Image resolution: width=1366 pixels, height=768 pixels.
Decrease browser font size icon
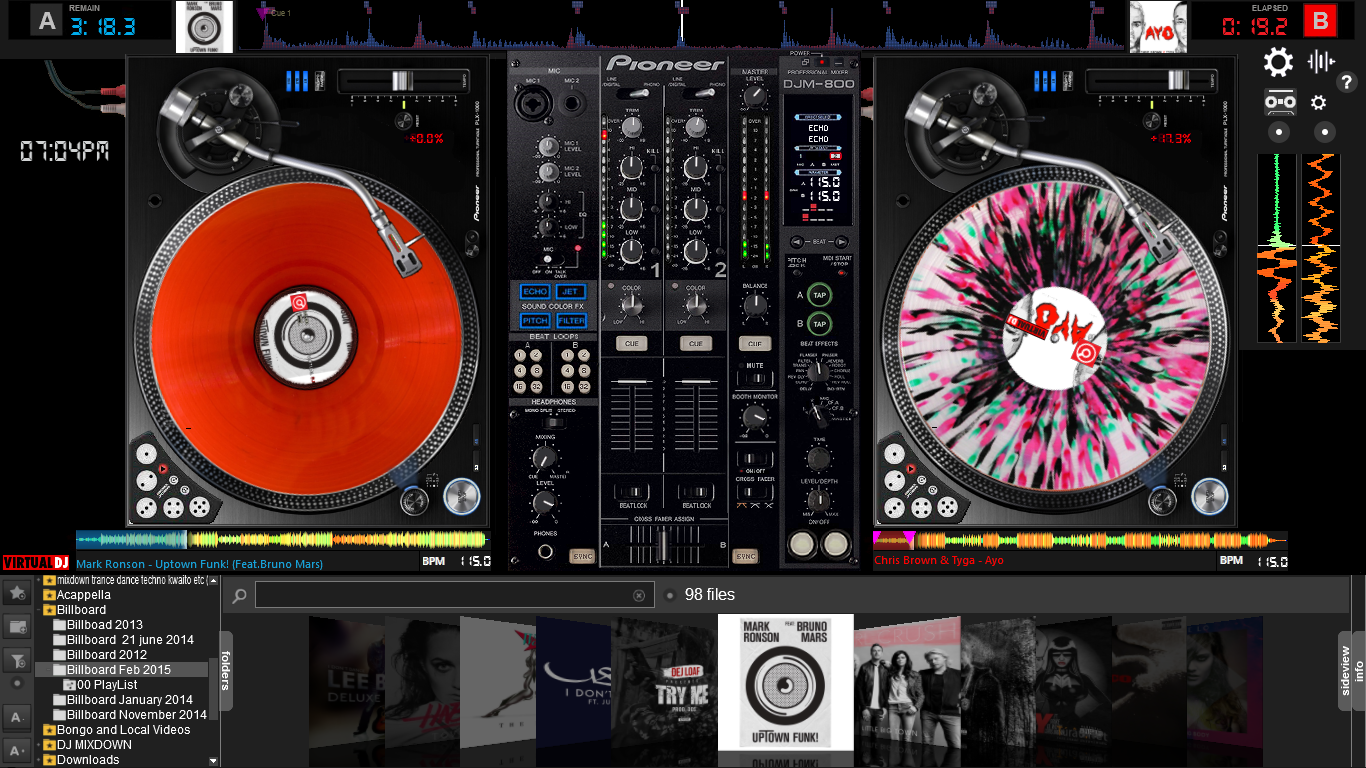point(16,717)
